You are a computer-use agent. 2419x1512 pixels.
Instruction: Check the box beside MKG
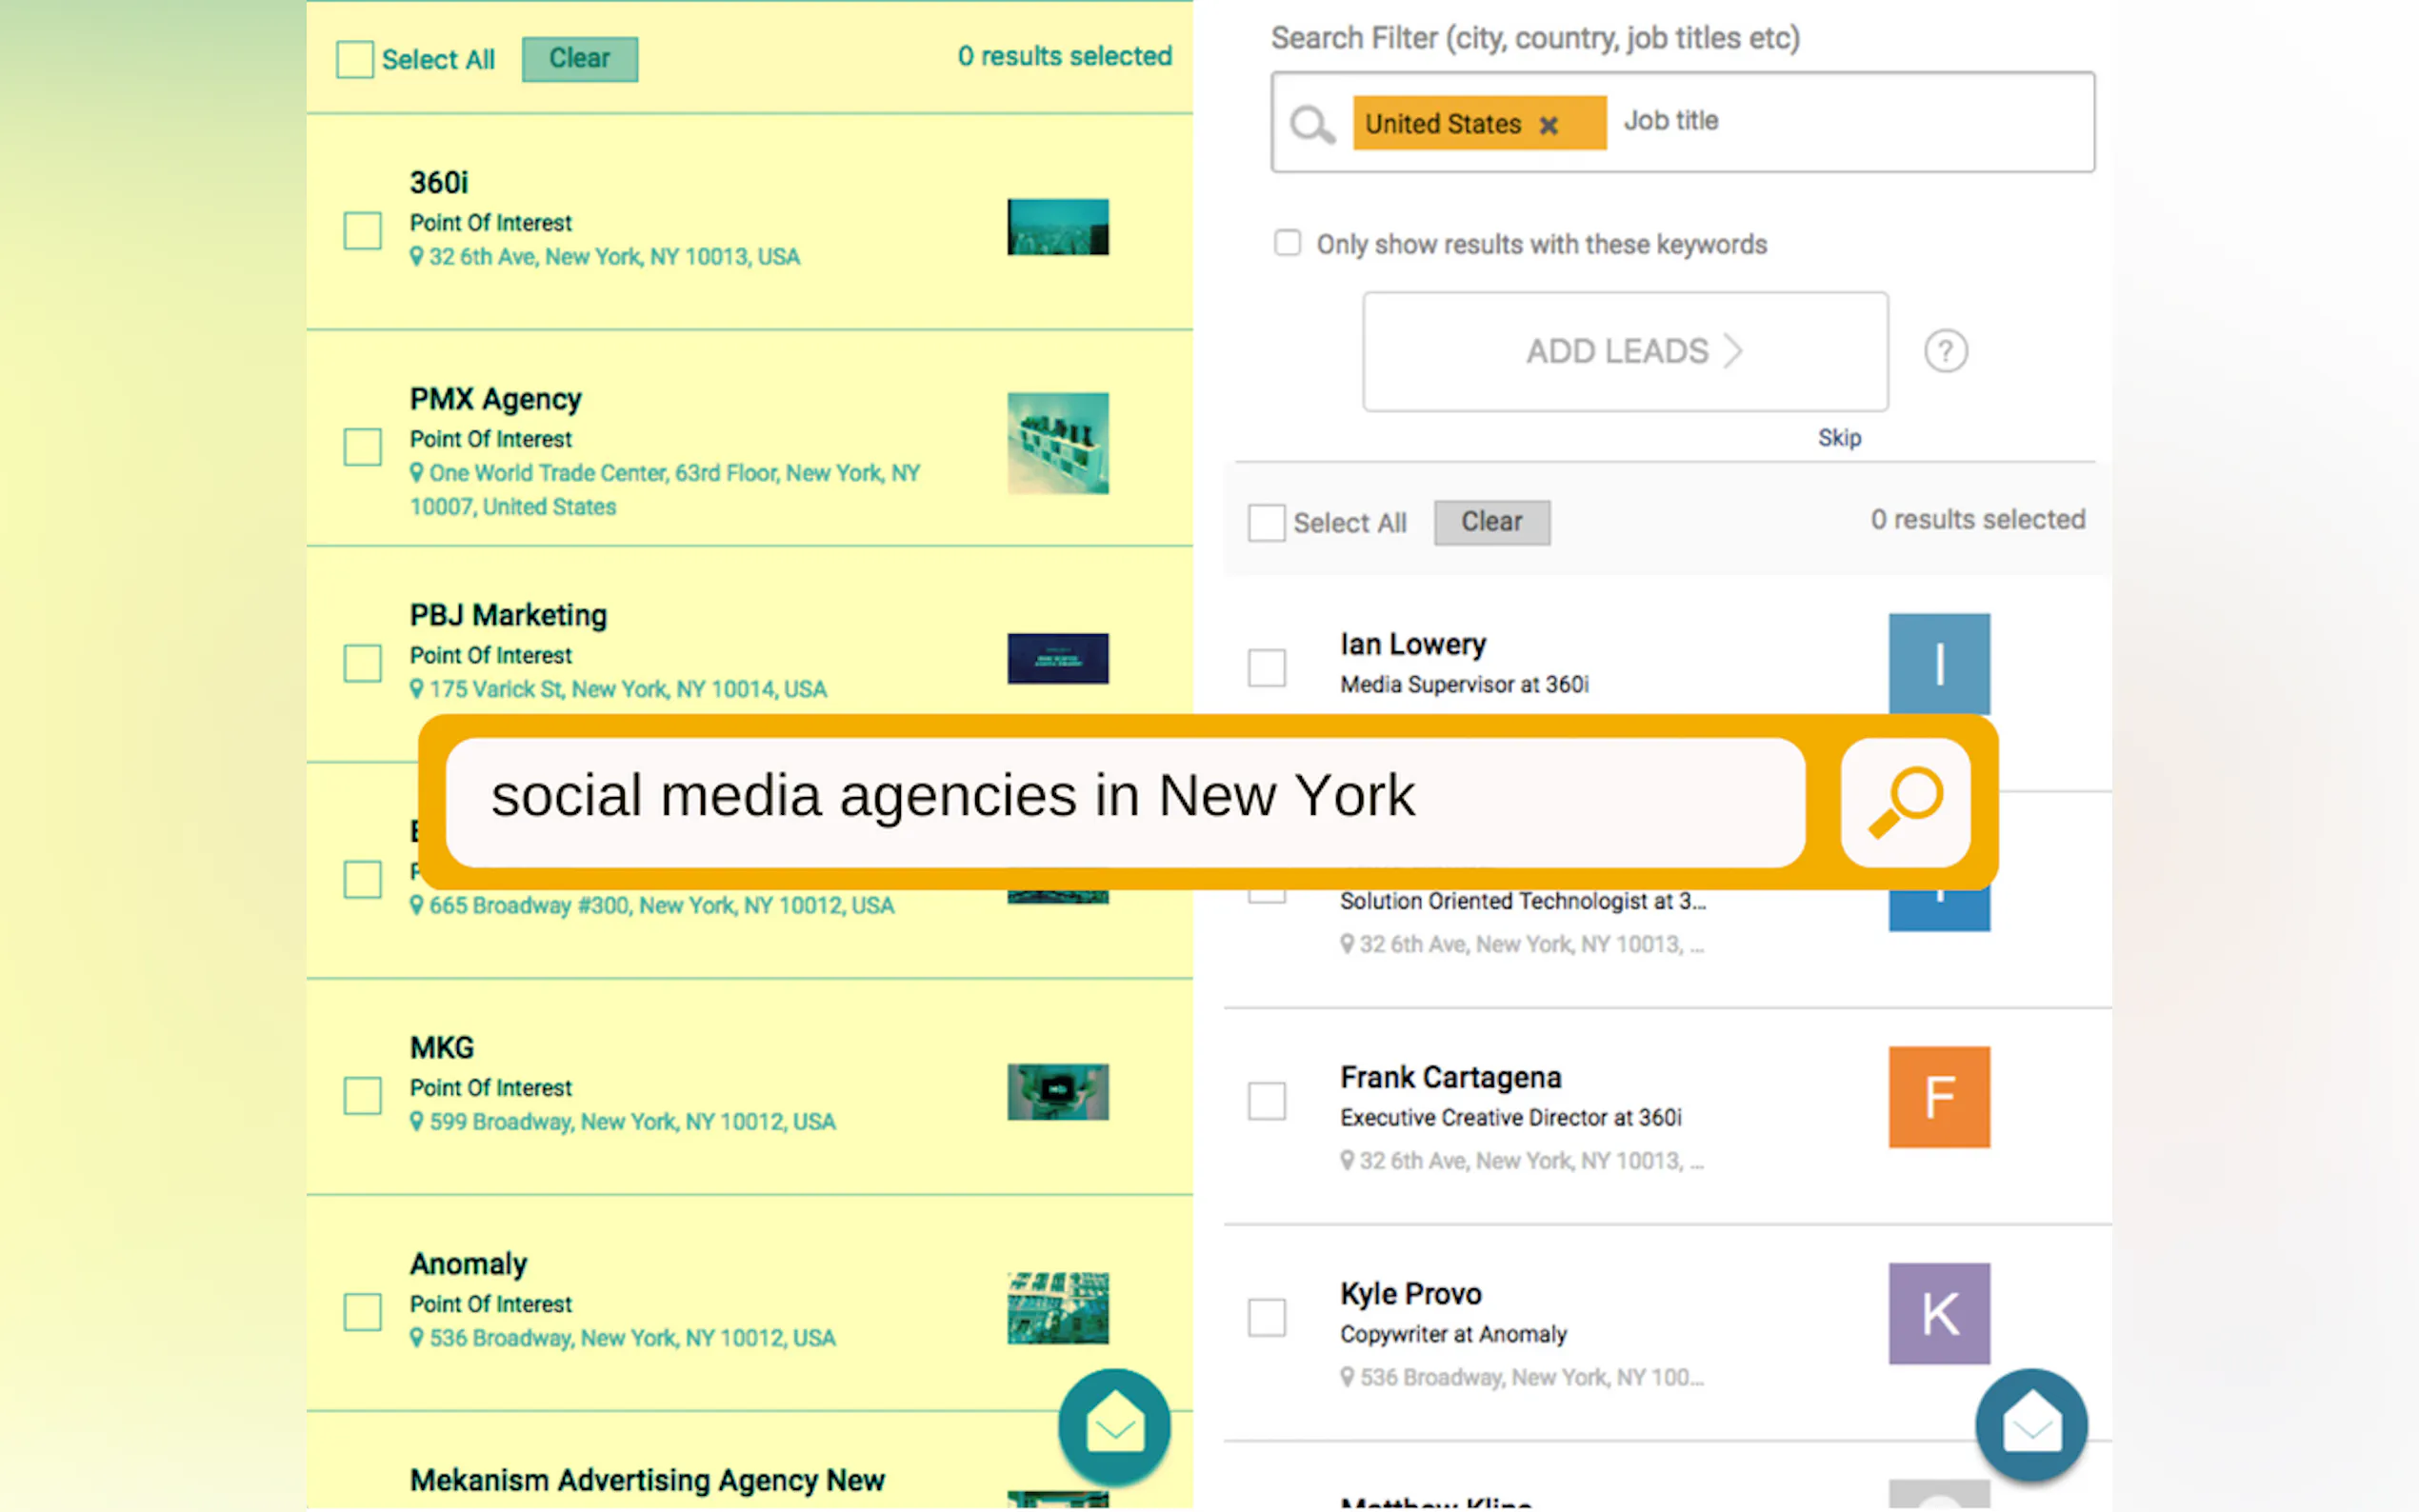pos(362,1095)
